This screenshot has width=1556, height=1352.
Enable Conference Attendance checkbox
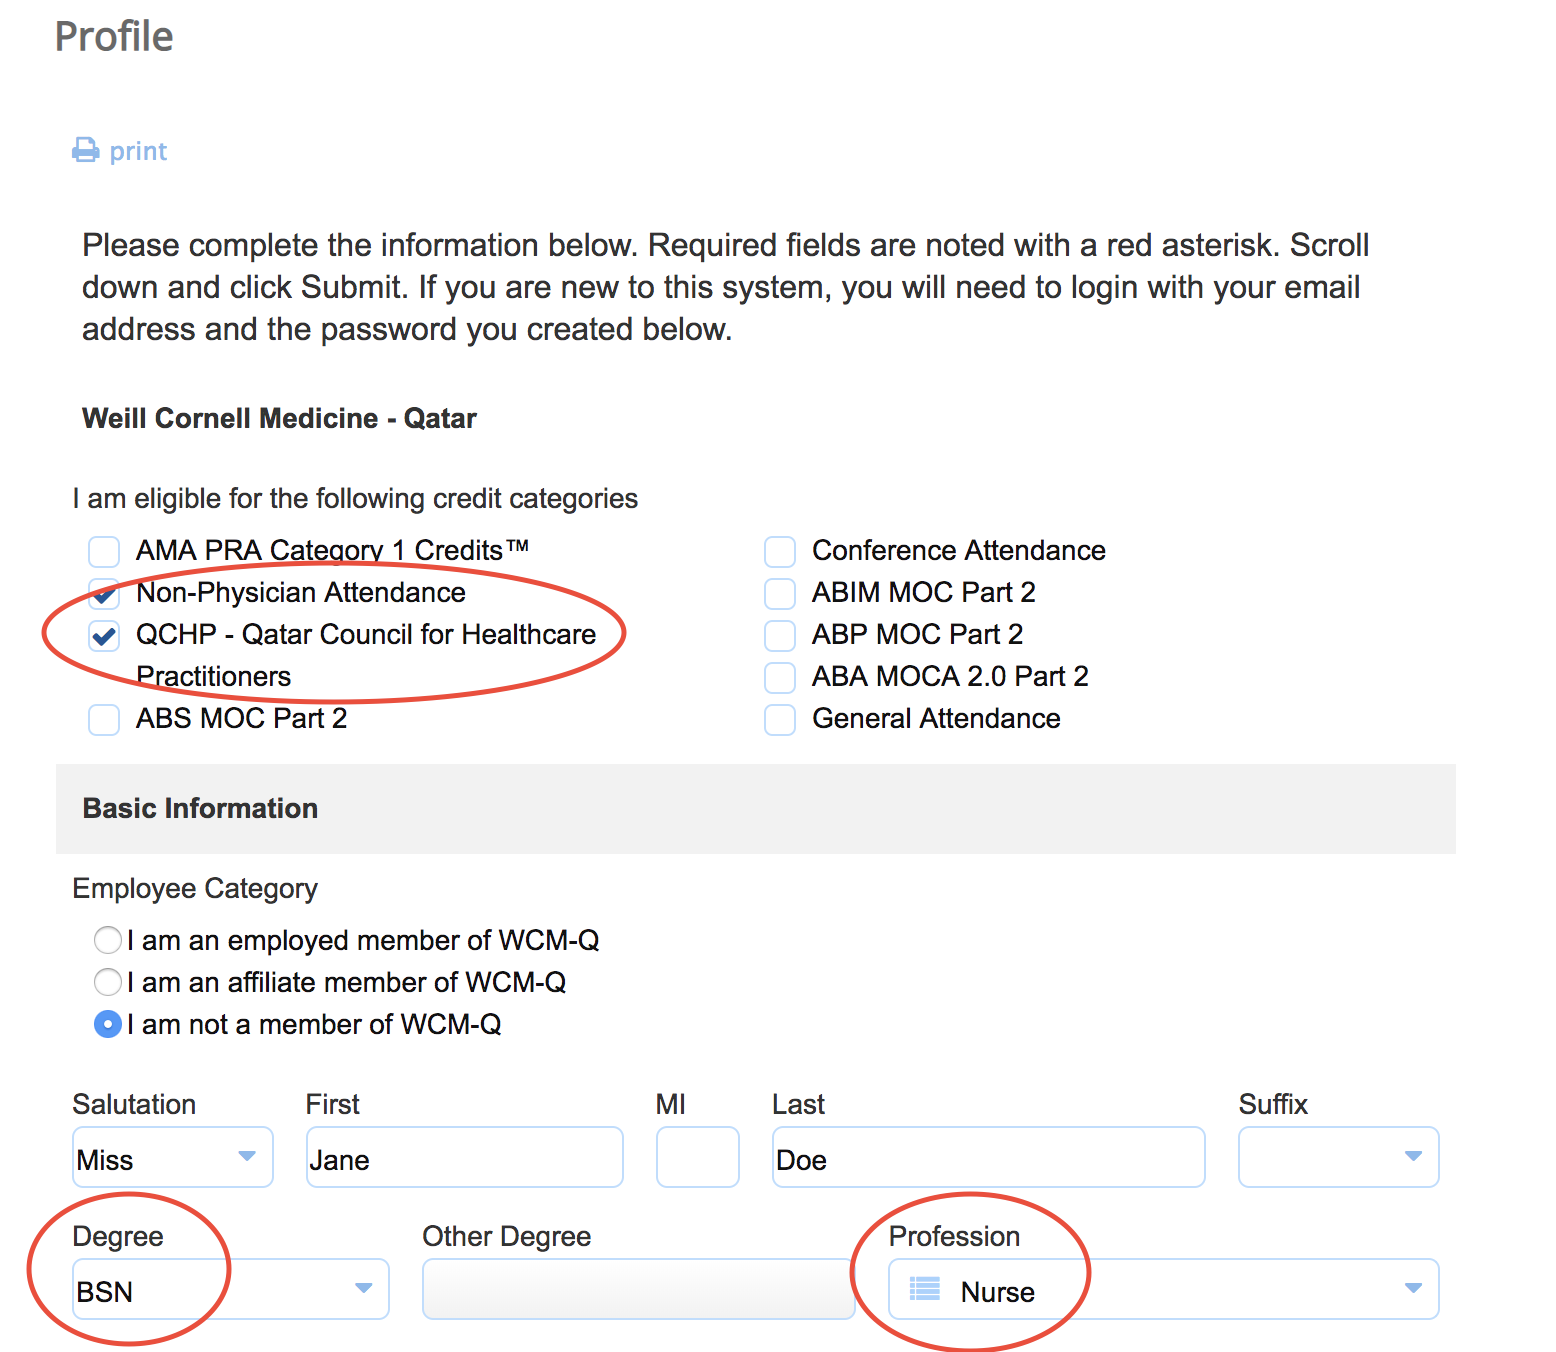coord(780,551)
